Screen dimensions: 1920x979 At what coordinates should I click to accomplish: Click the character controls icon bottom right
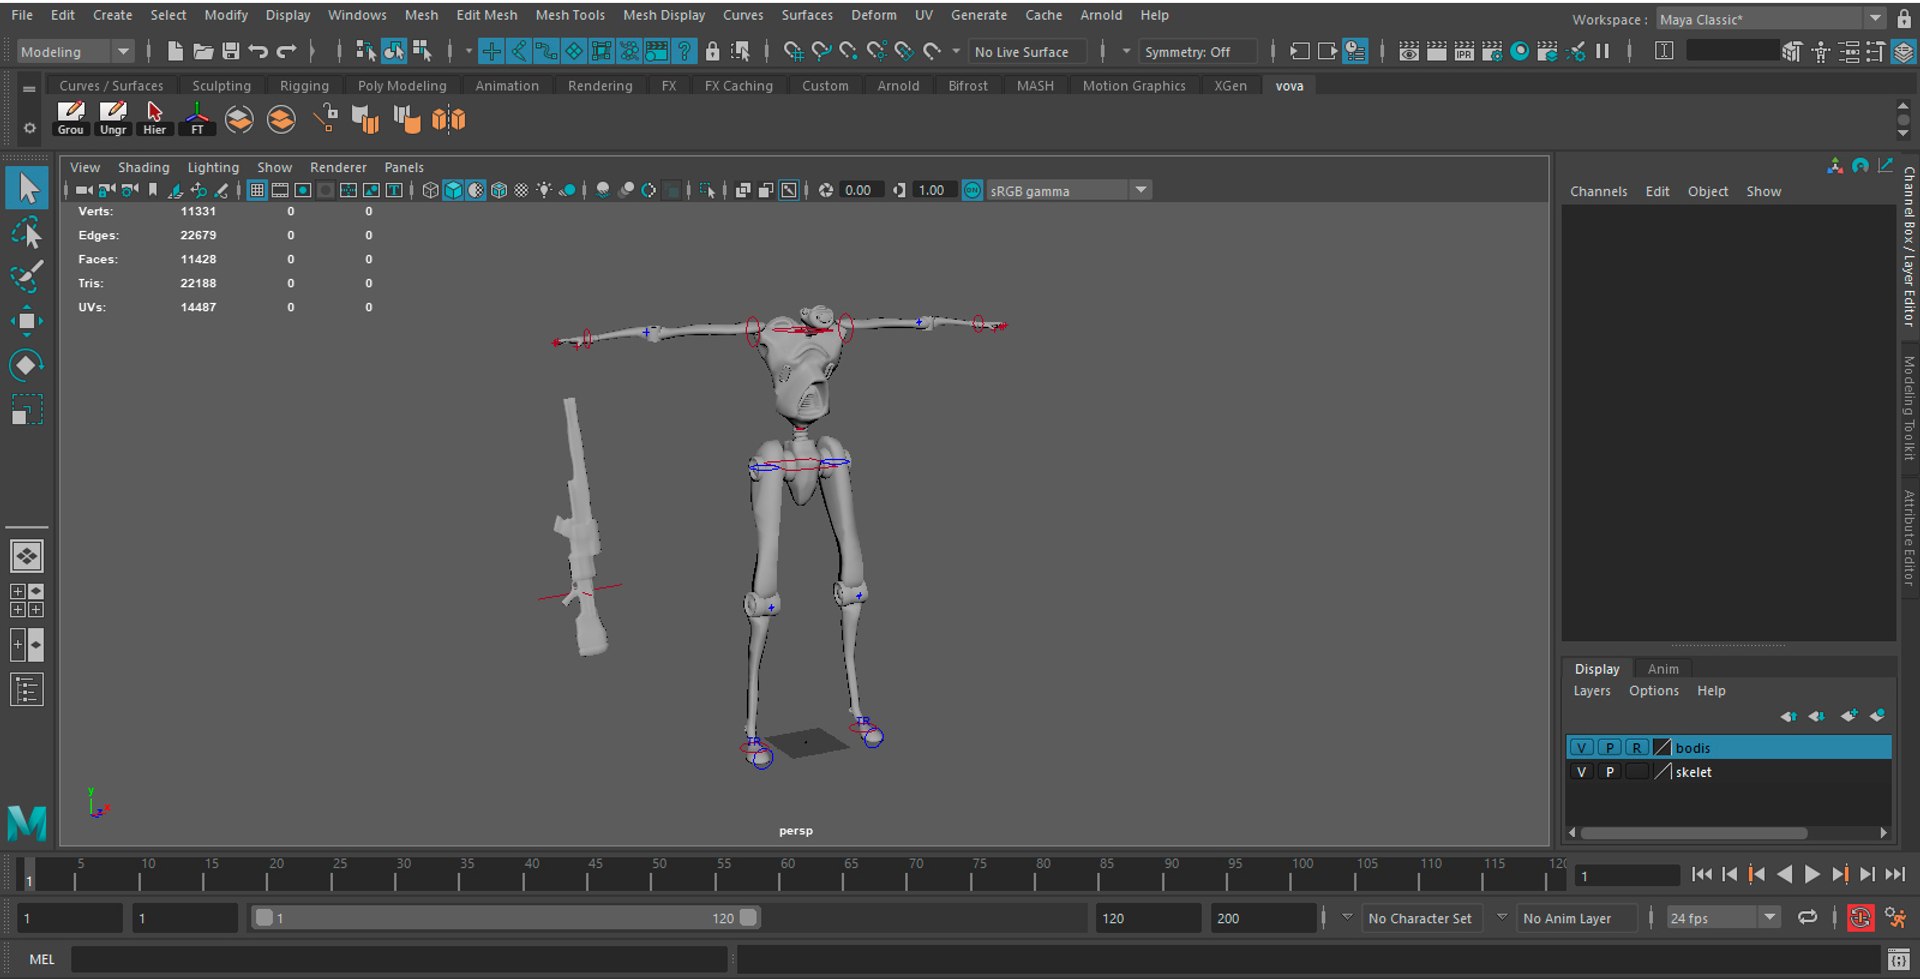coord(1895,917)
